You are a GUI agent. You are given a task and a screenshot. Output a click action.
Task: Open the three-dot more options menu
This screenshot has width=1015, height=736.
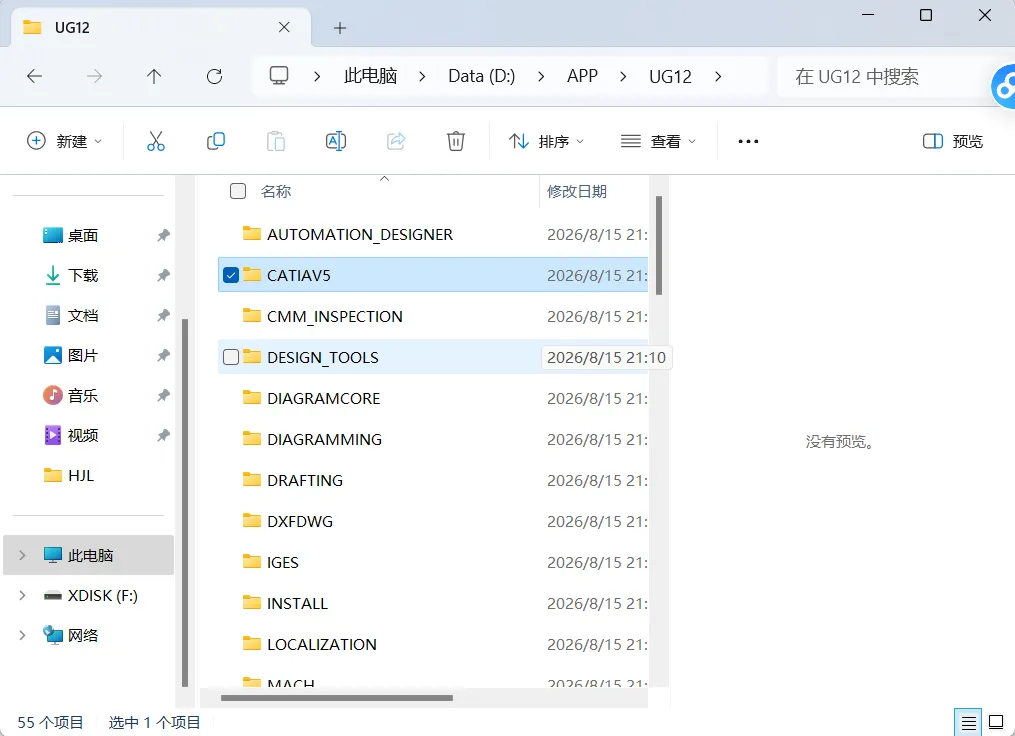[x=748, y=141]
